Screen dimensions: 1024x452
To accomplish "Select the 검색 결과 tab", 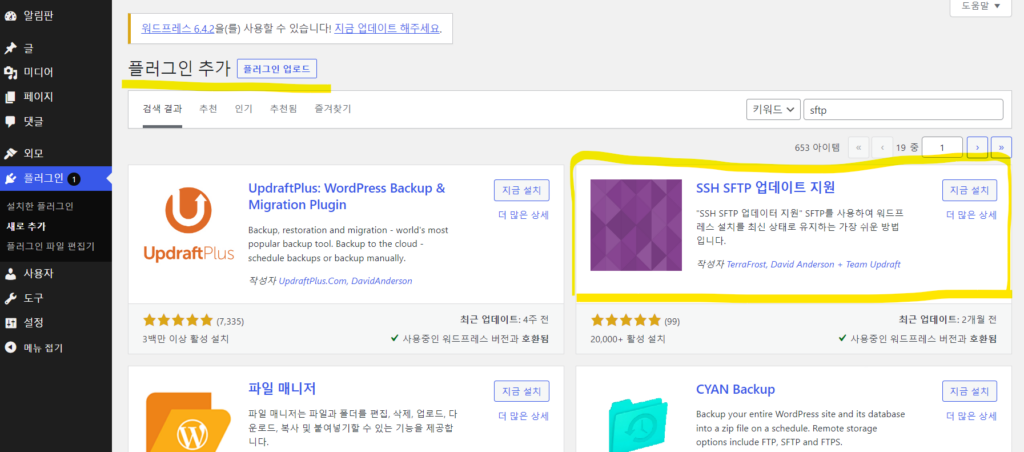I will (163, 109).
